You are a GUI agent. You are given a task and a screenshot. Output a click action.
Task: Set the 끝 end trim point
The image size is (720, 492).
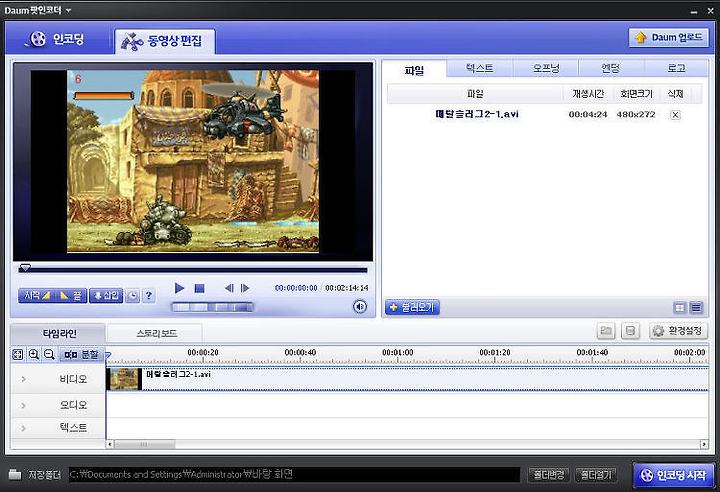(x=70, y=295)
